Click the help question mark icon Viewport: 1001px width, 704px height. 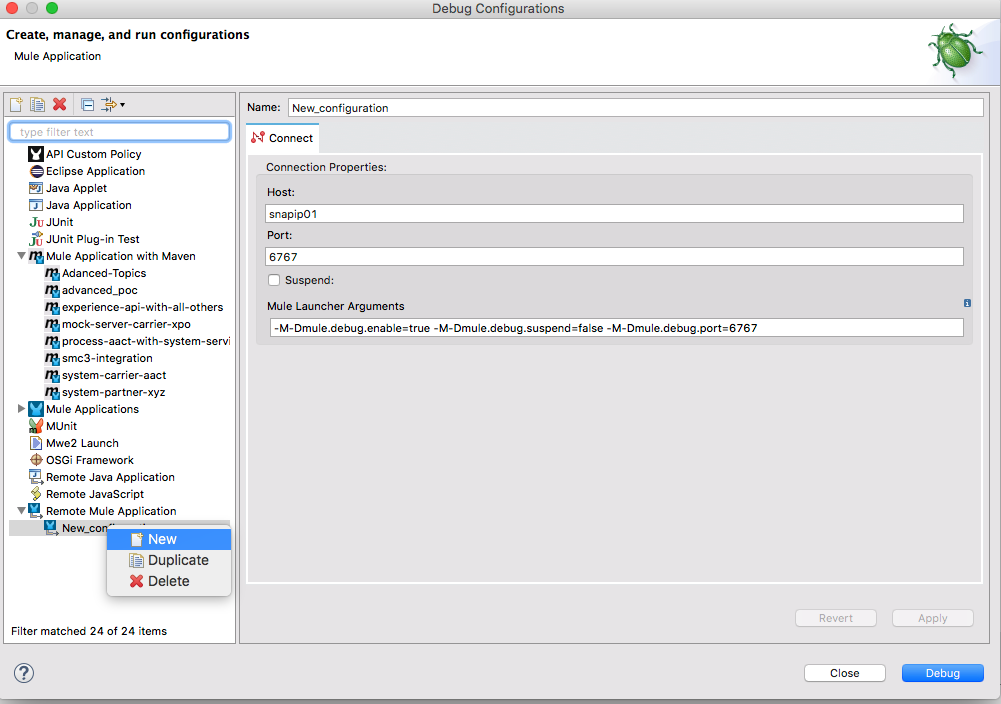click(x=24, y=673)
